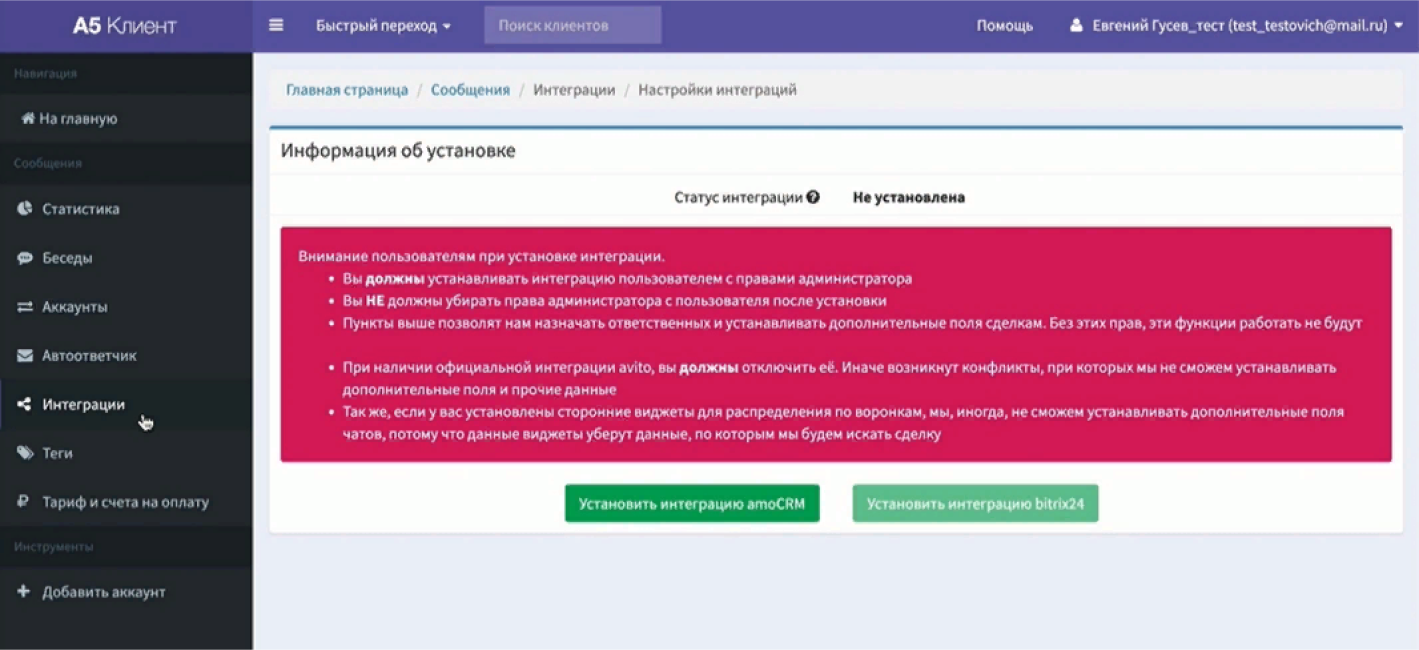Click the Помощь link in the header
The width and height of the screenshot is (1419, 650).
click(x=1004, y=25)
